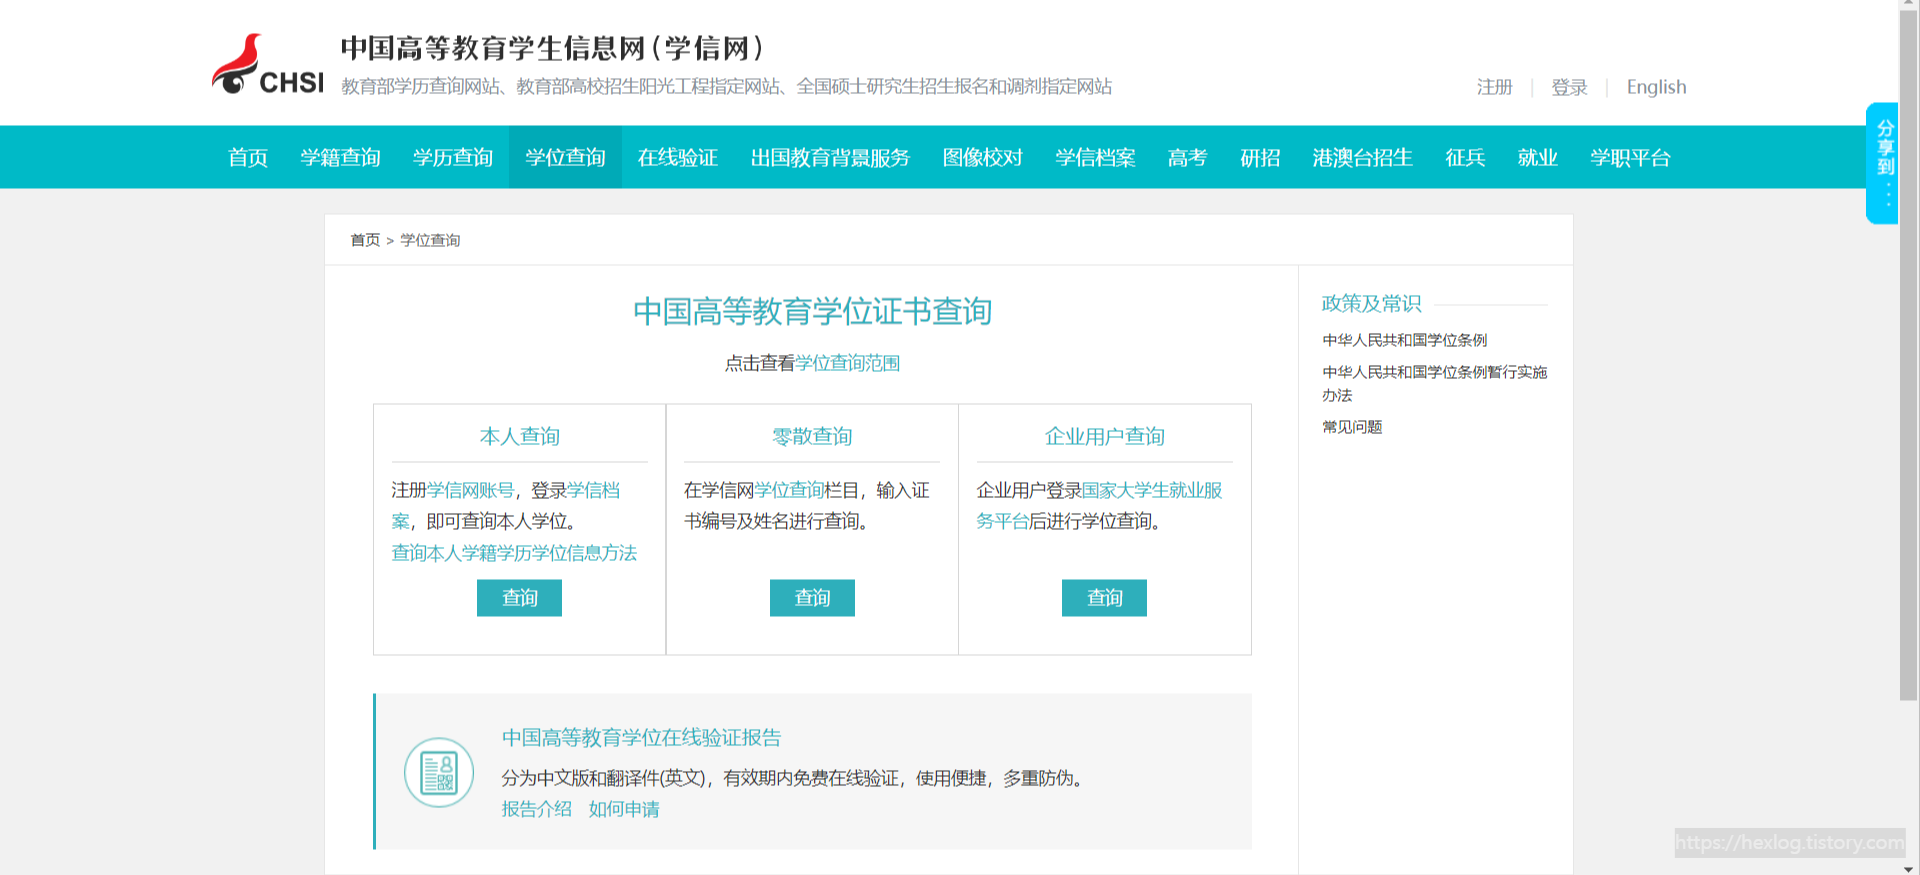Open 学历查询 navigation item
The width and height of the screenshot is (1920, 875).
(453, 157)
